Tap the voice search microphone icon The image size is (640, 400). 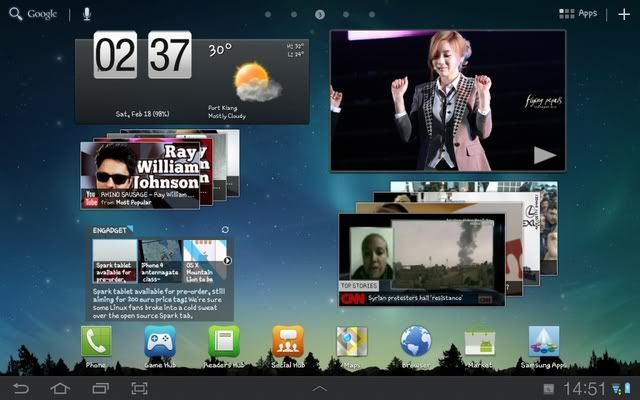87,14
